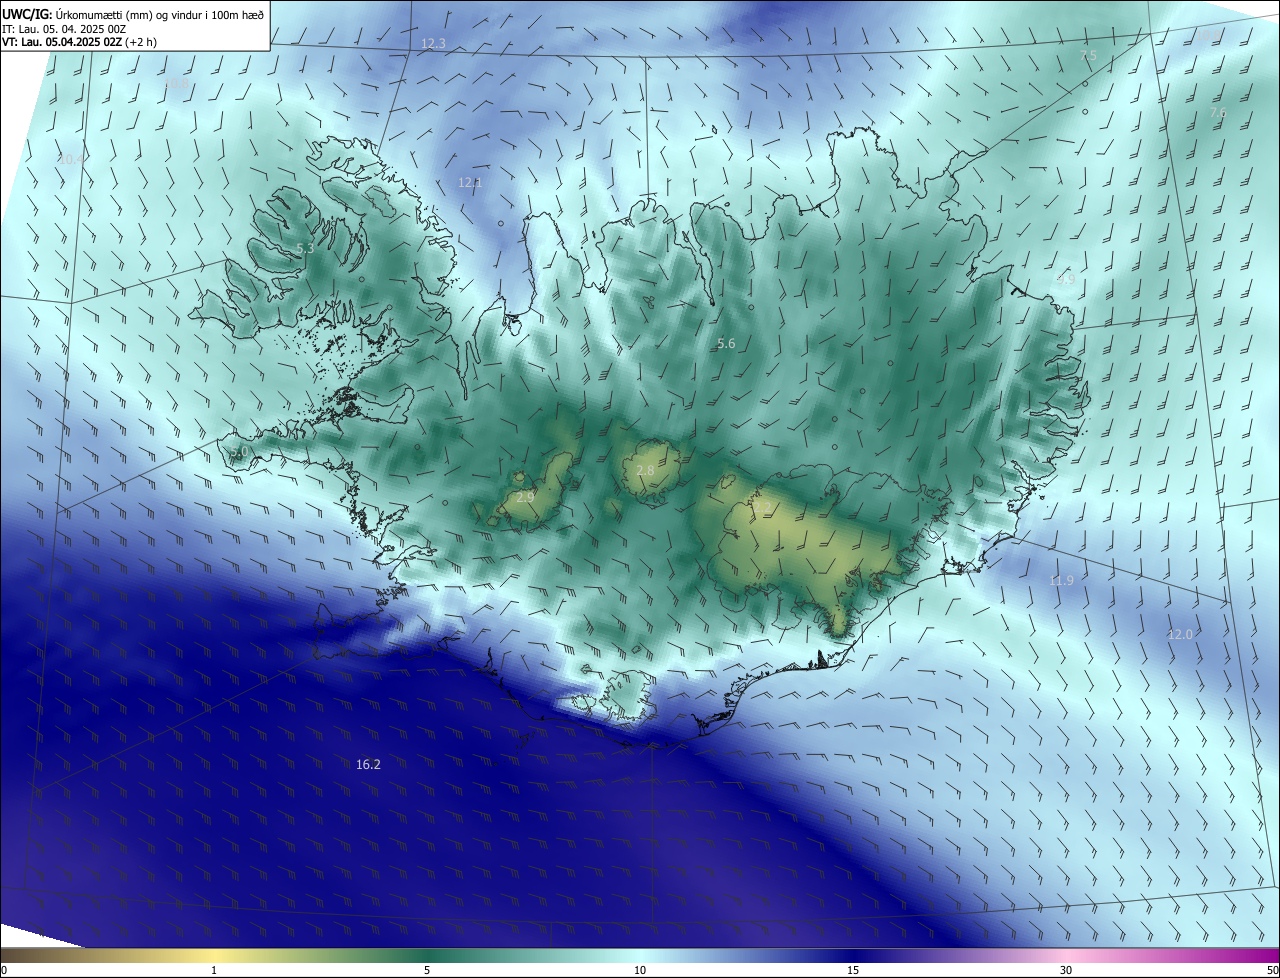Click the 5 tick on the colour scale
Screen dimensions: 1280x978
(427, 971)
